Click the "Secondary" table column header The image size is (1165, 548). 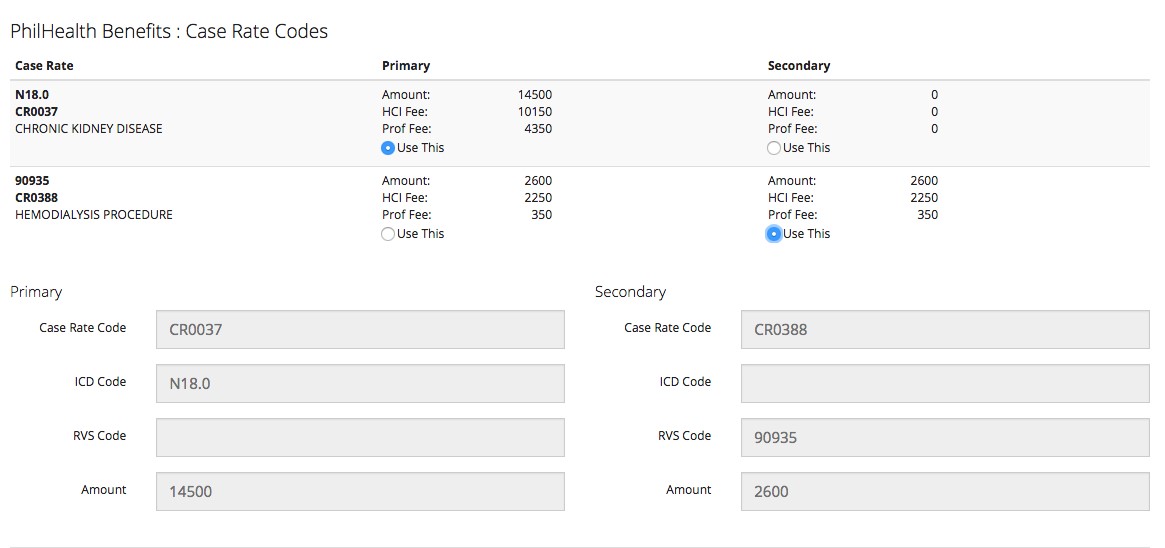pyautogui.click(x=798, y=66)
